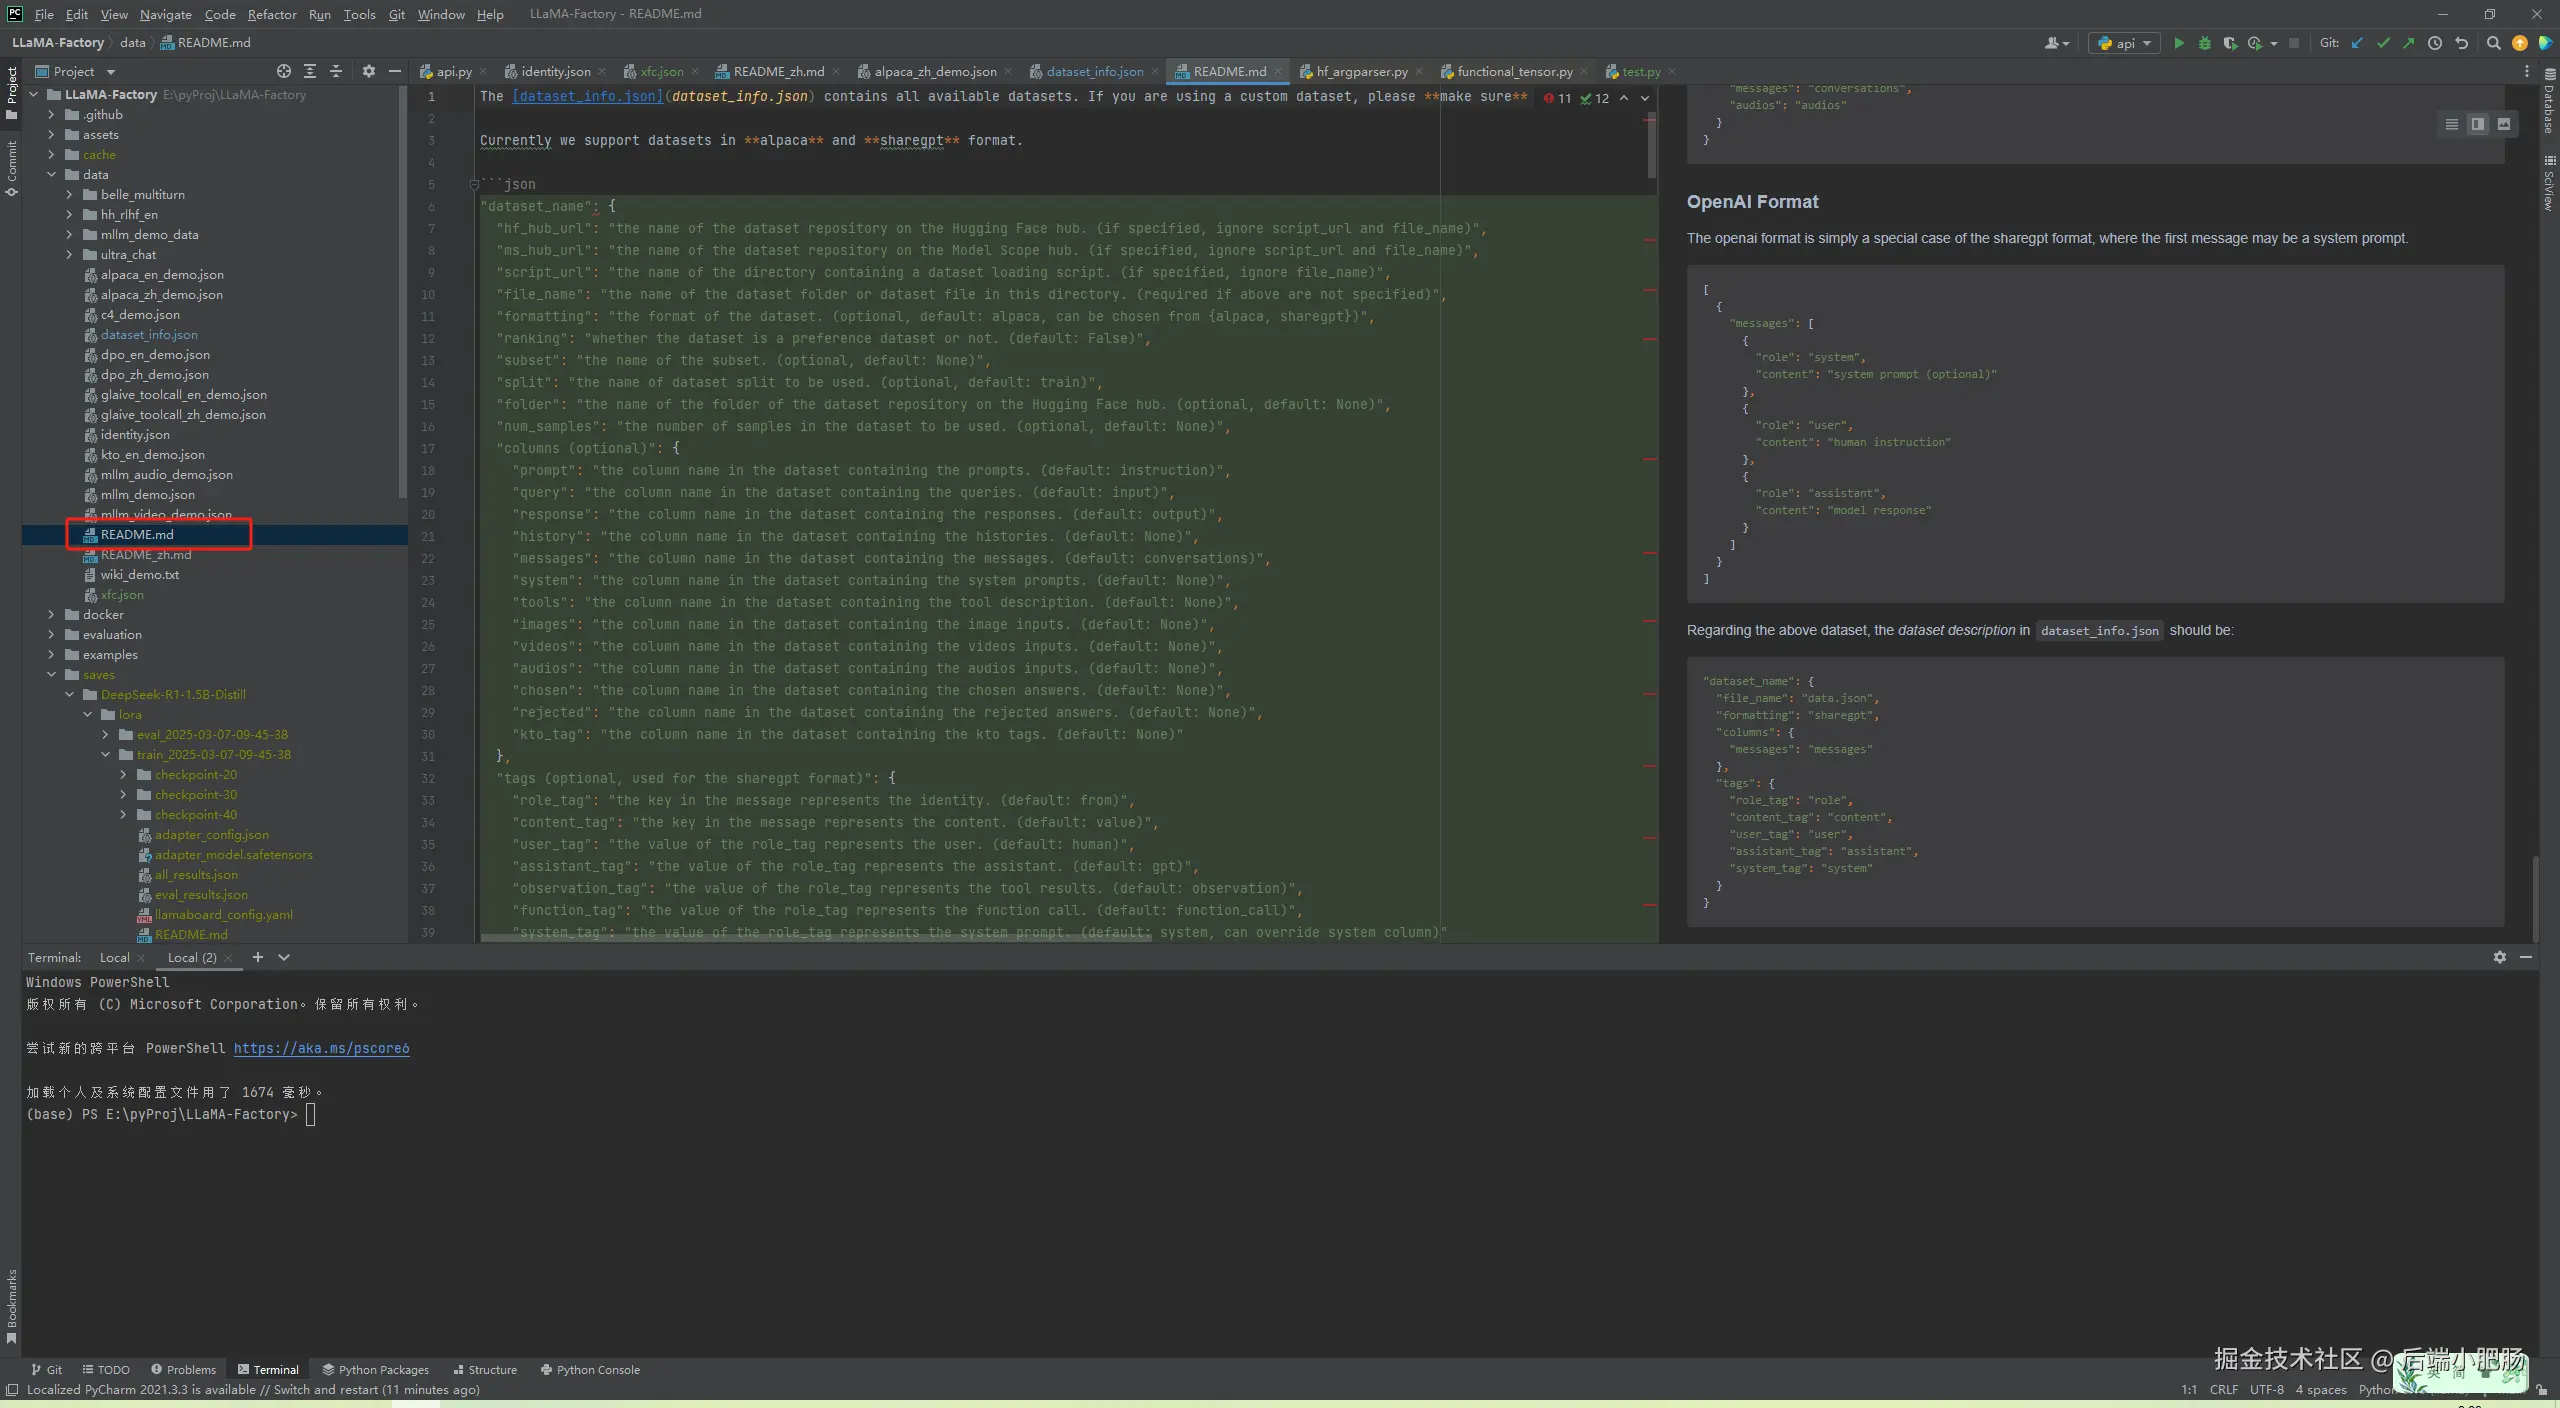Viewport: 2560px width, 1408px height.
Task: Open wiki_demo.txt in the project tree
Action: click(139, 575)
